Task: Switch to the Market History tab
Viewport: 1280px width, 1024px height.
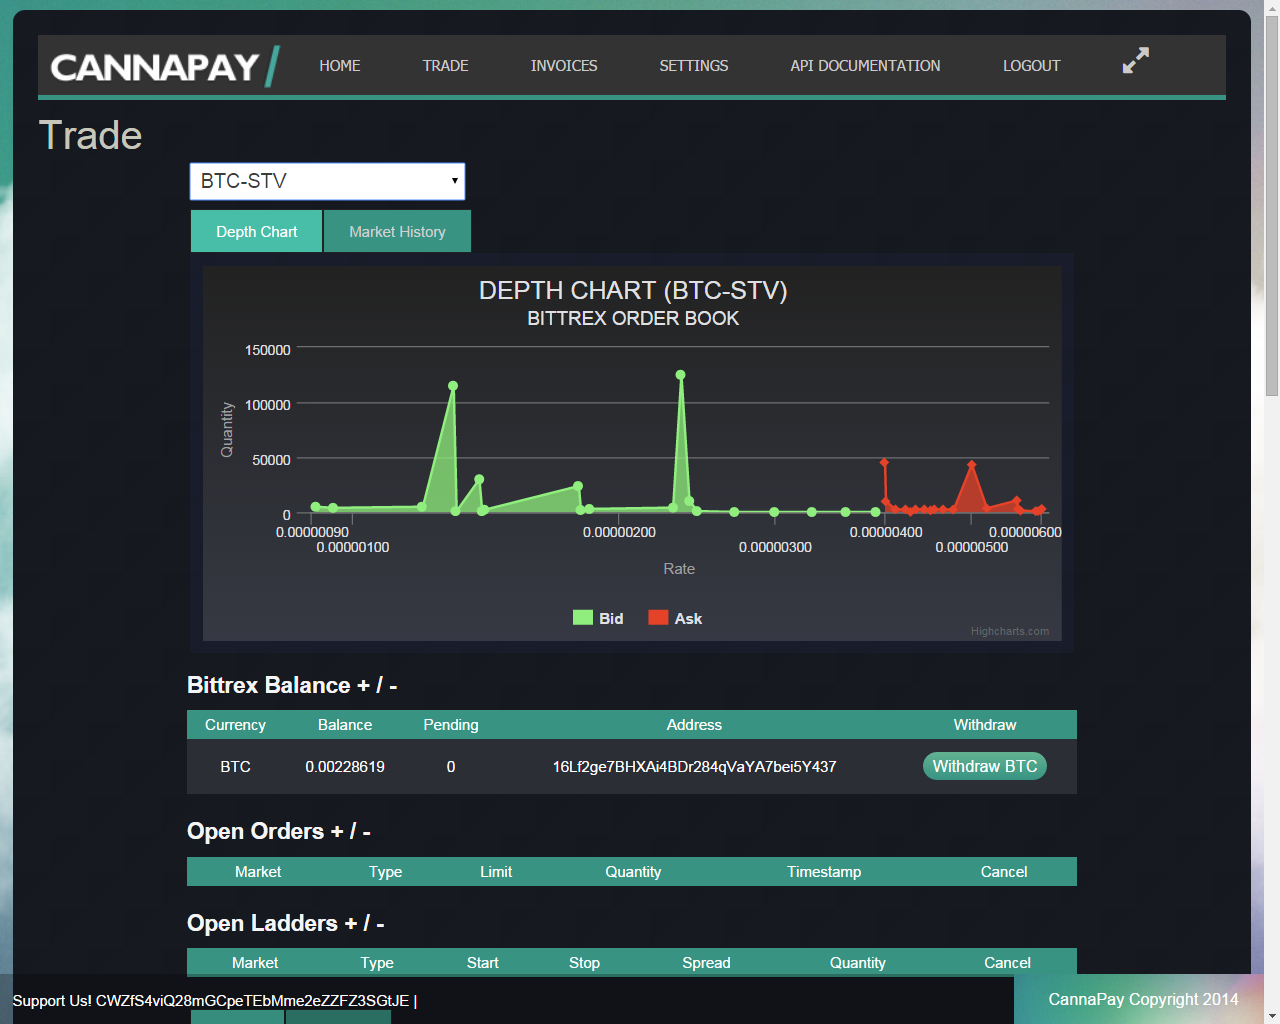Action: [x=397, y=231]
